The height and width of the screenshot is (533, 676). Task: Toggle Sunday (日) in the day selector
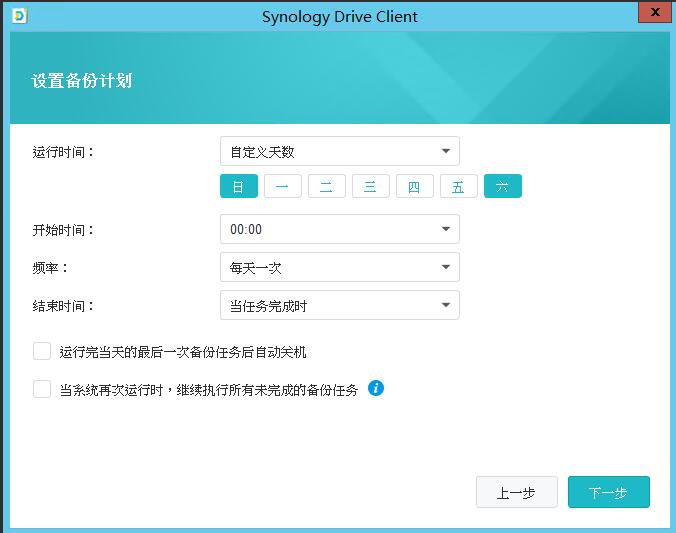tap(238, 186)
